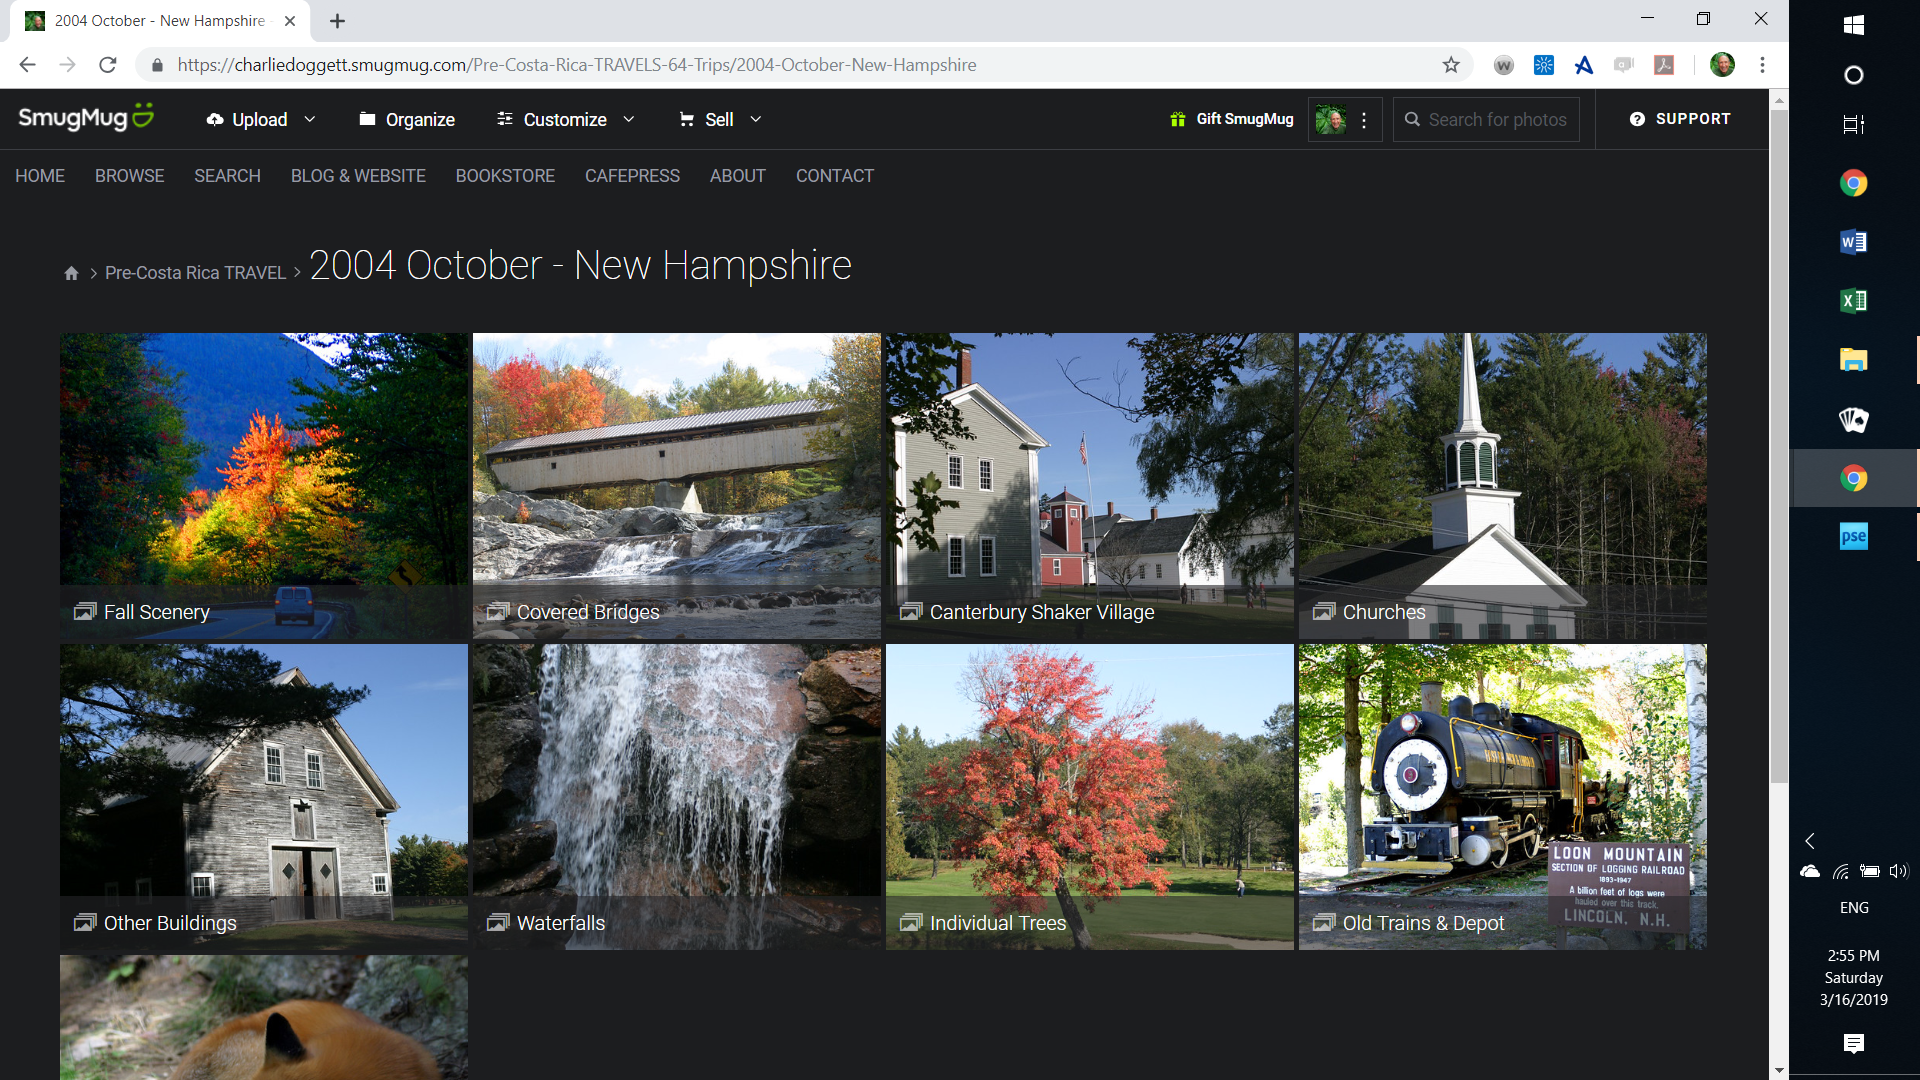Open Windows Task View

click(x=1854, y=124)
